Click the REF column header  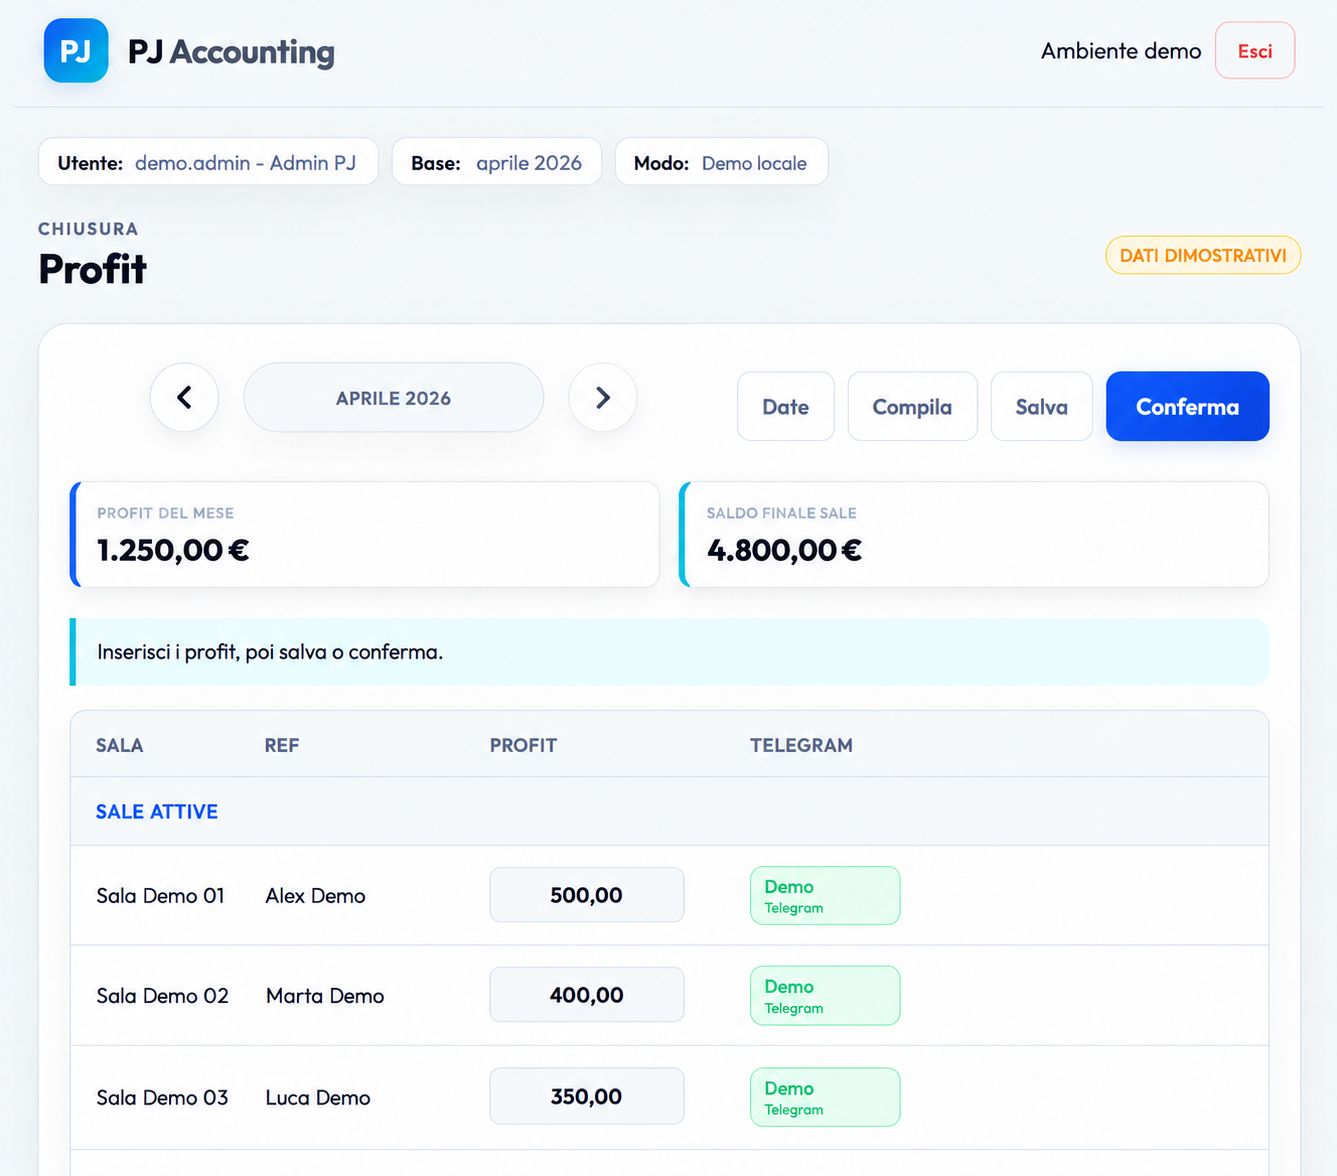(282, 745)
